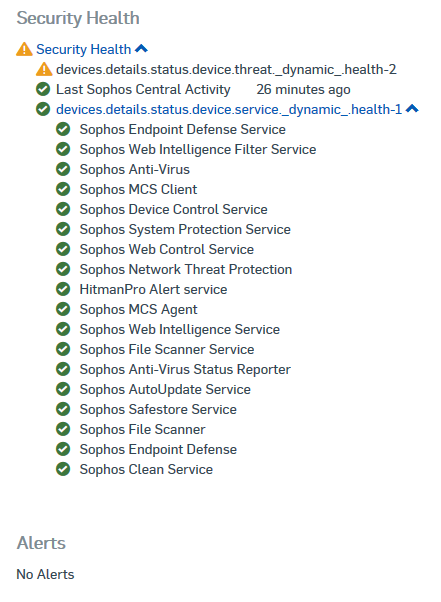Click the threat health-2 warning text
This screenshot has width=441, height=602.
tap(226, 69)
